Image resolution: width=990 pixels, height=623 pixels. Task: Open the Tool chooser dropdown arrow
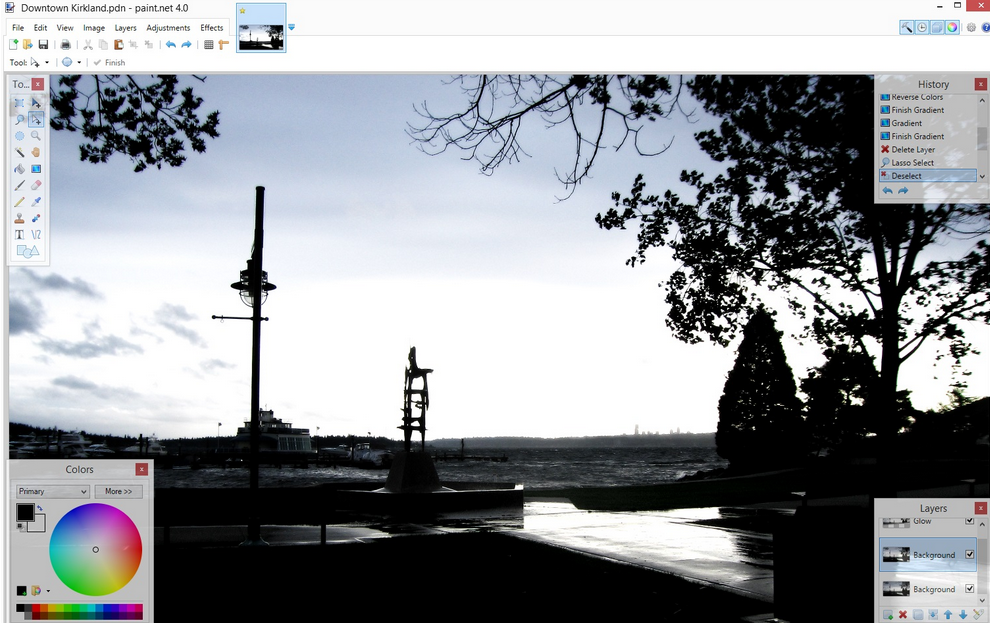click(x=47, y=62)
